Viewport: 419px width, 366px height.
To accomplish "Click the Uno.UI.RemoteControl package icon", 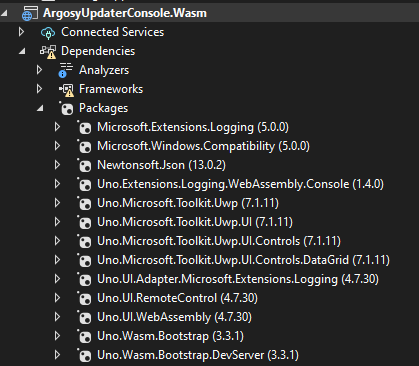I will 84,298.
